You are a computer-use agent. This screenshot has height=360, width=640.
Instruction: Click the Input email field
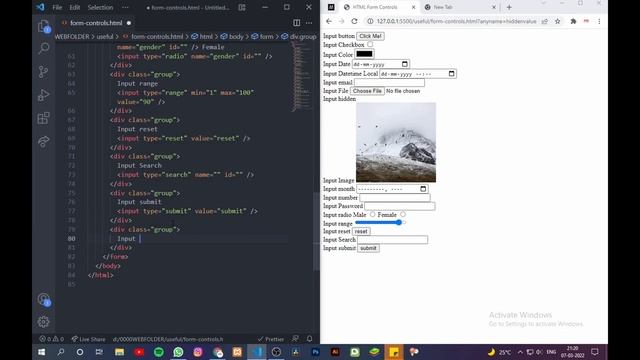tap(389, 82)
